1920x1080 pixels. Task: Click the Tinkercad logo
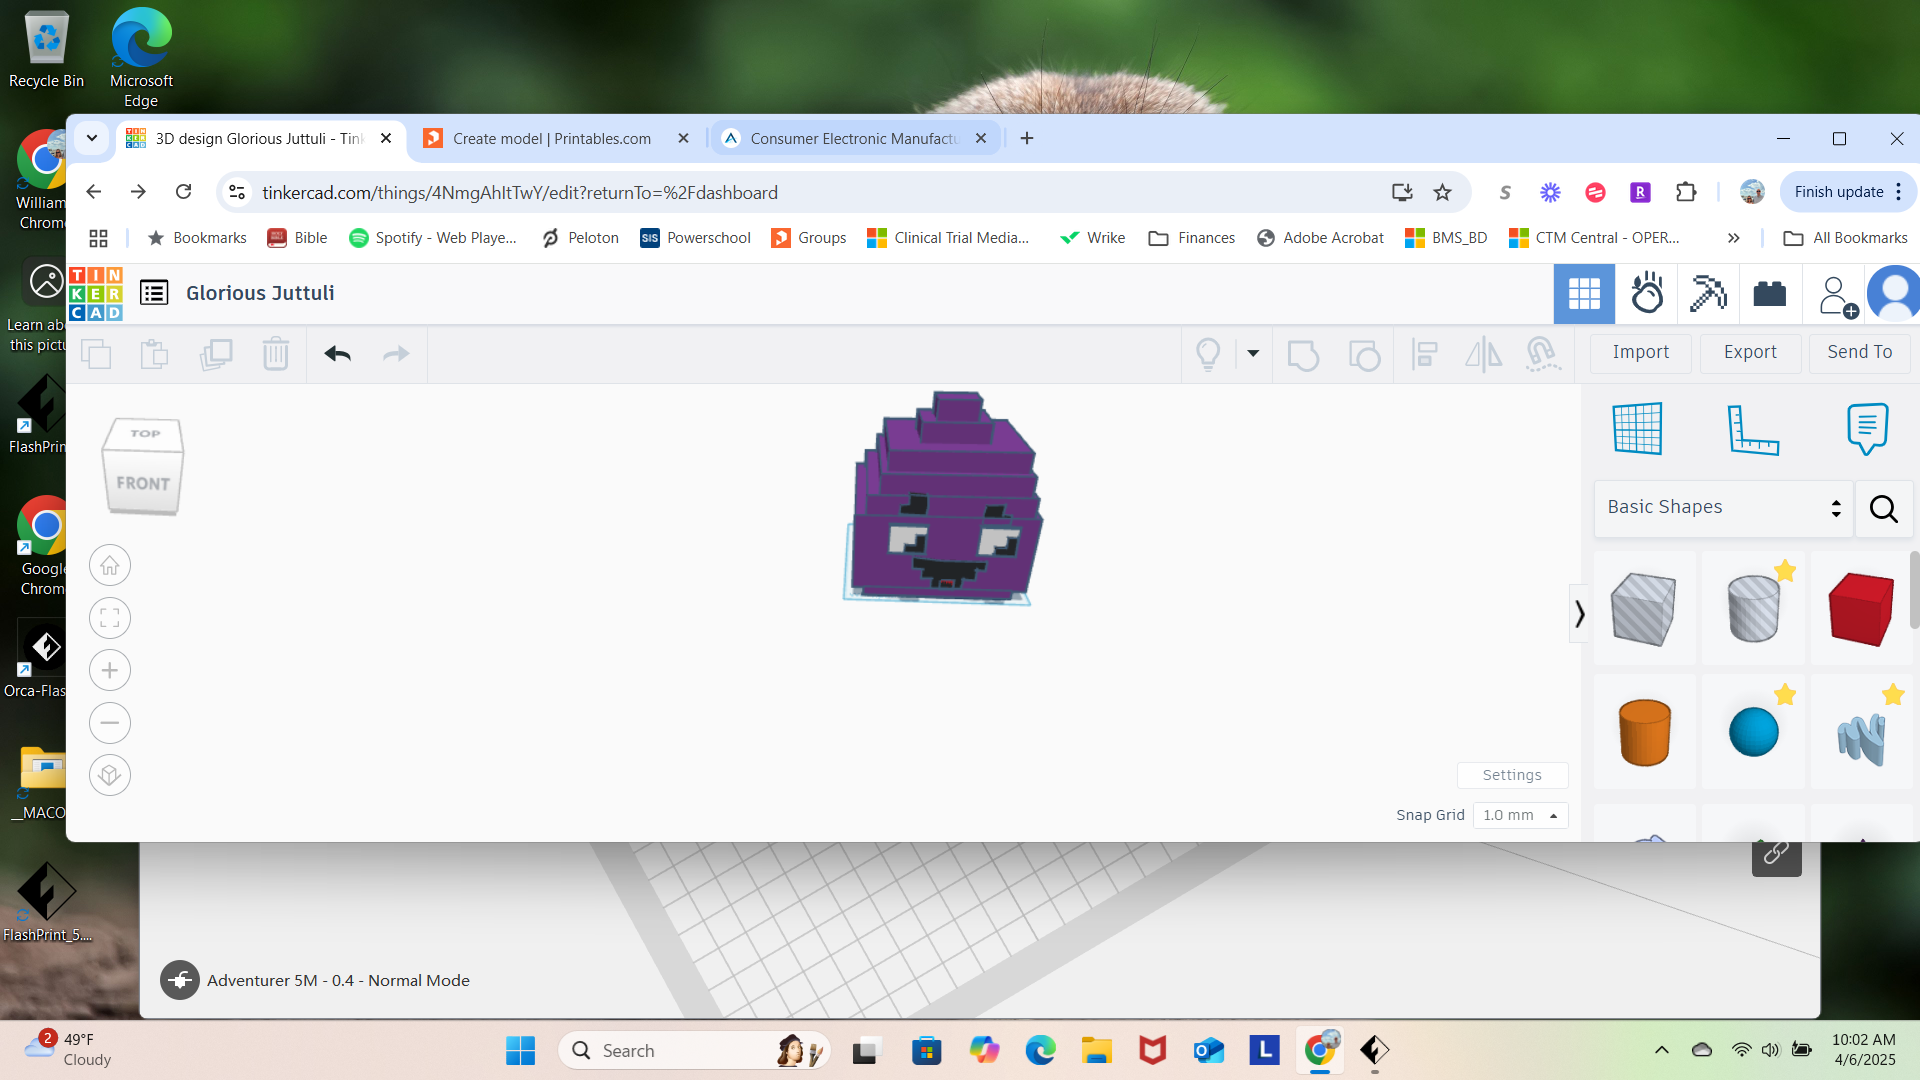(x=96, y=293)
